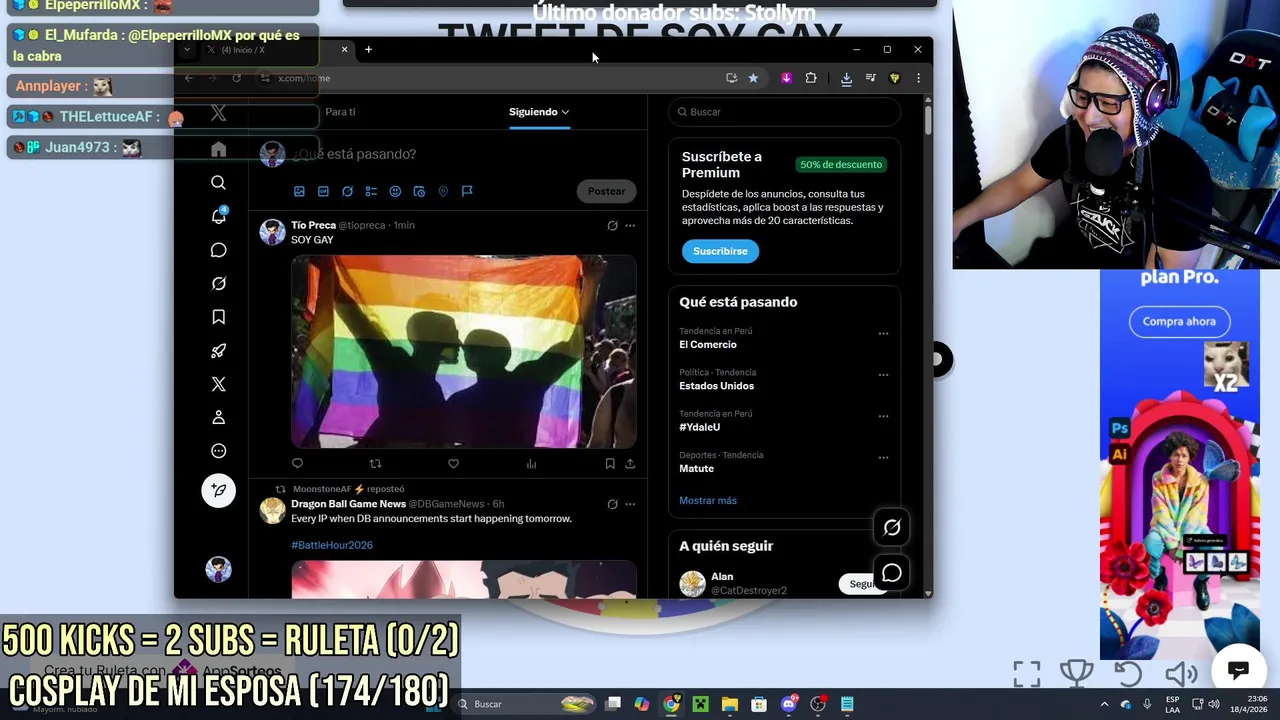
Task: Reply to Tío Preca's SOY GAY post
Action: 297,463
